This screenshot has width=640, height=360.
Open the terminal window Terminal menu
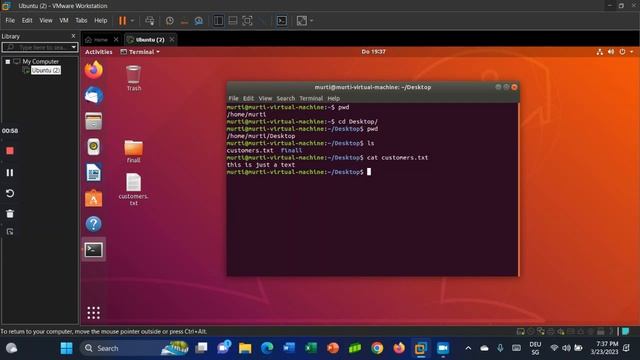(x=311, y=98)
